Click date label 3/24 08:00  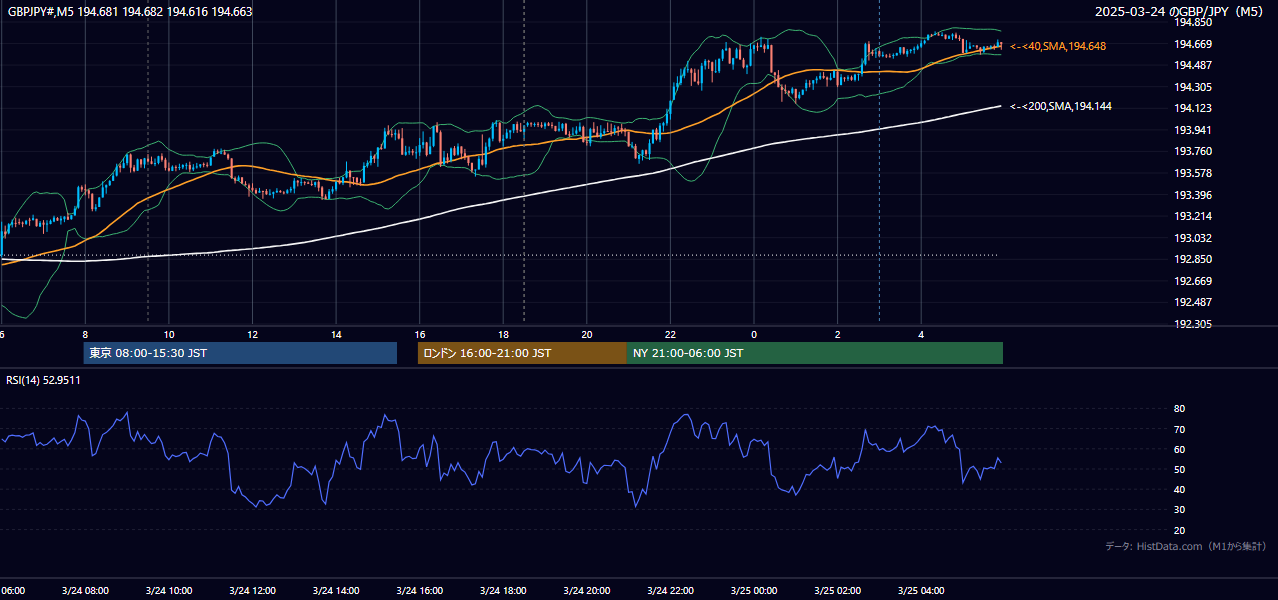tap(85, 591)
